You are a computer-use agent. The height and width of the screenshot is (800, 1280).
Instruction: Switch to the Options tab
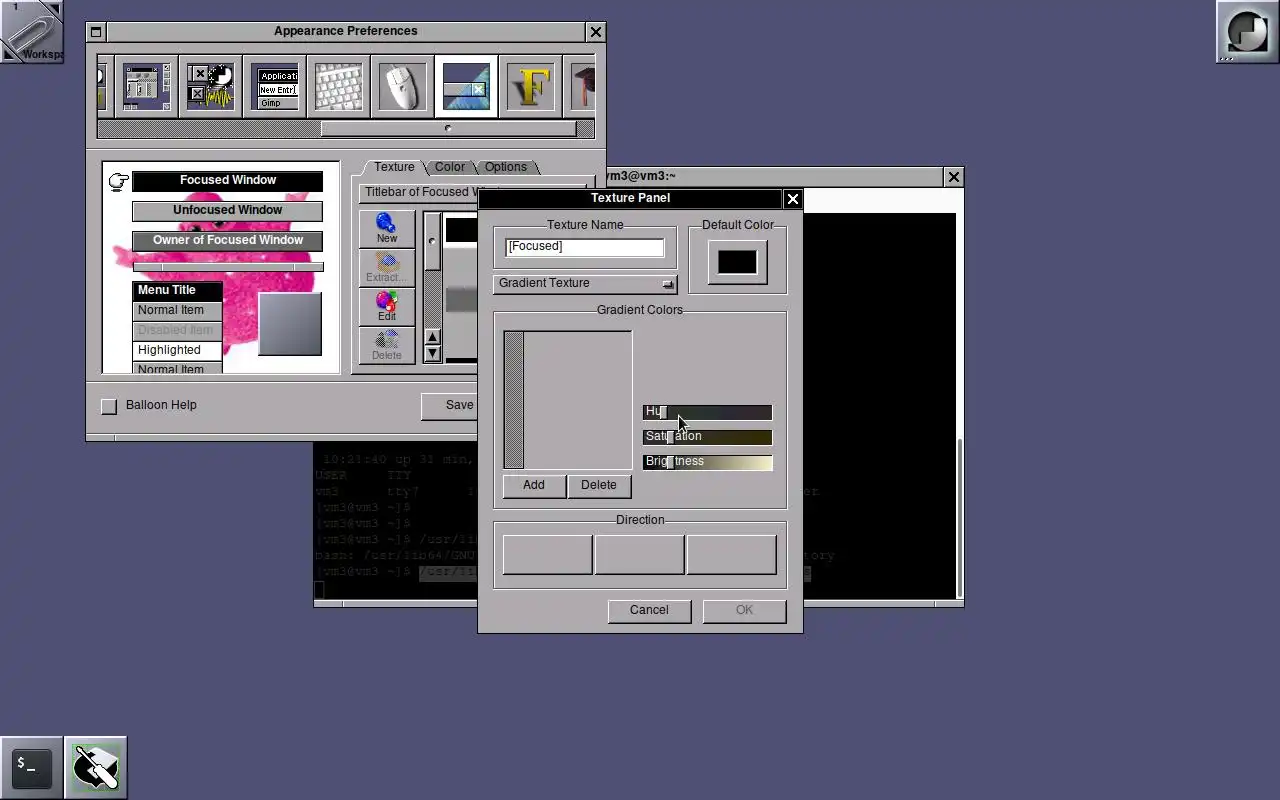point(505,167)
